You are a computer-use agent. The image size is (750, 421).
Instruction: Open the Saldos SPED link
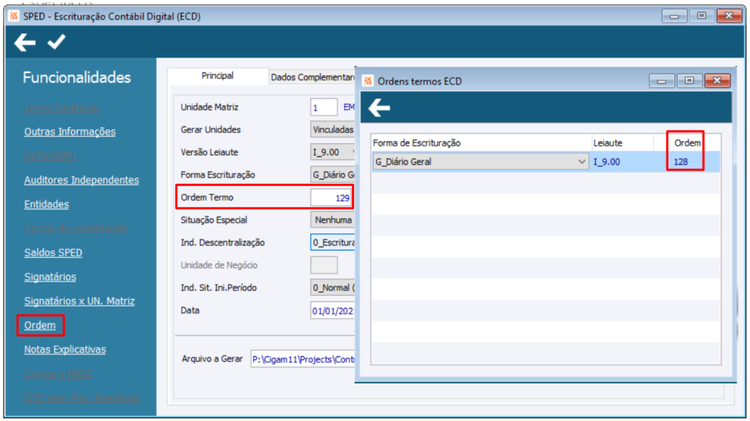click(53, 253)
